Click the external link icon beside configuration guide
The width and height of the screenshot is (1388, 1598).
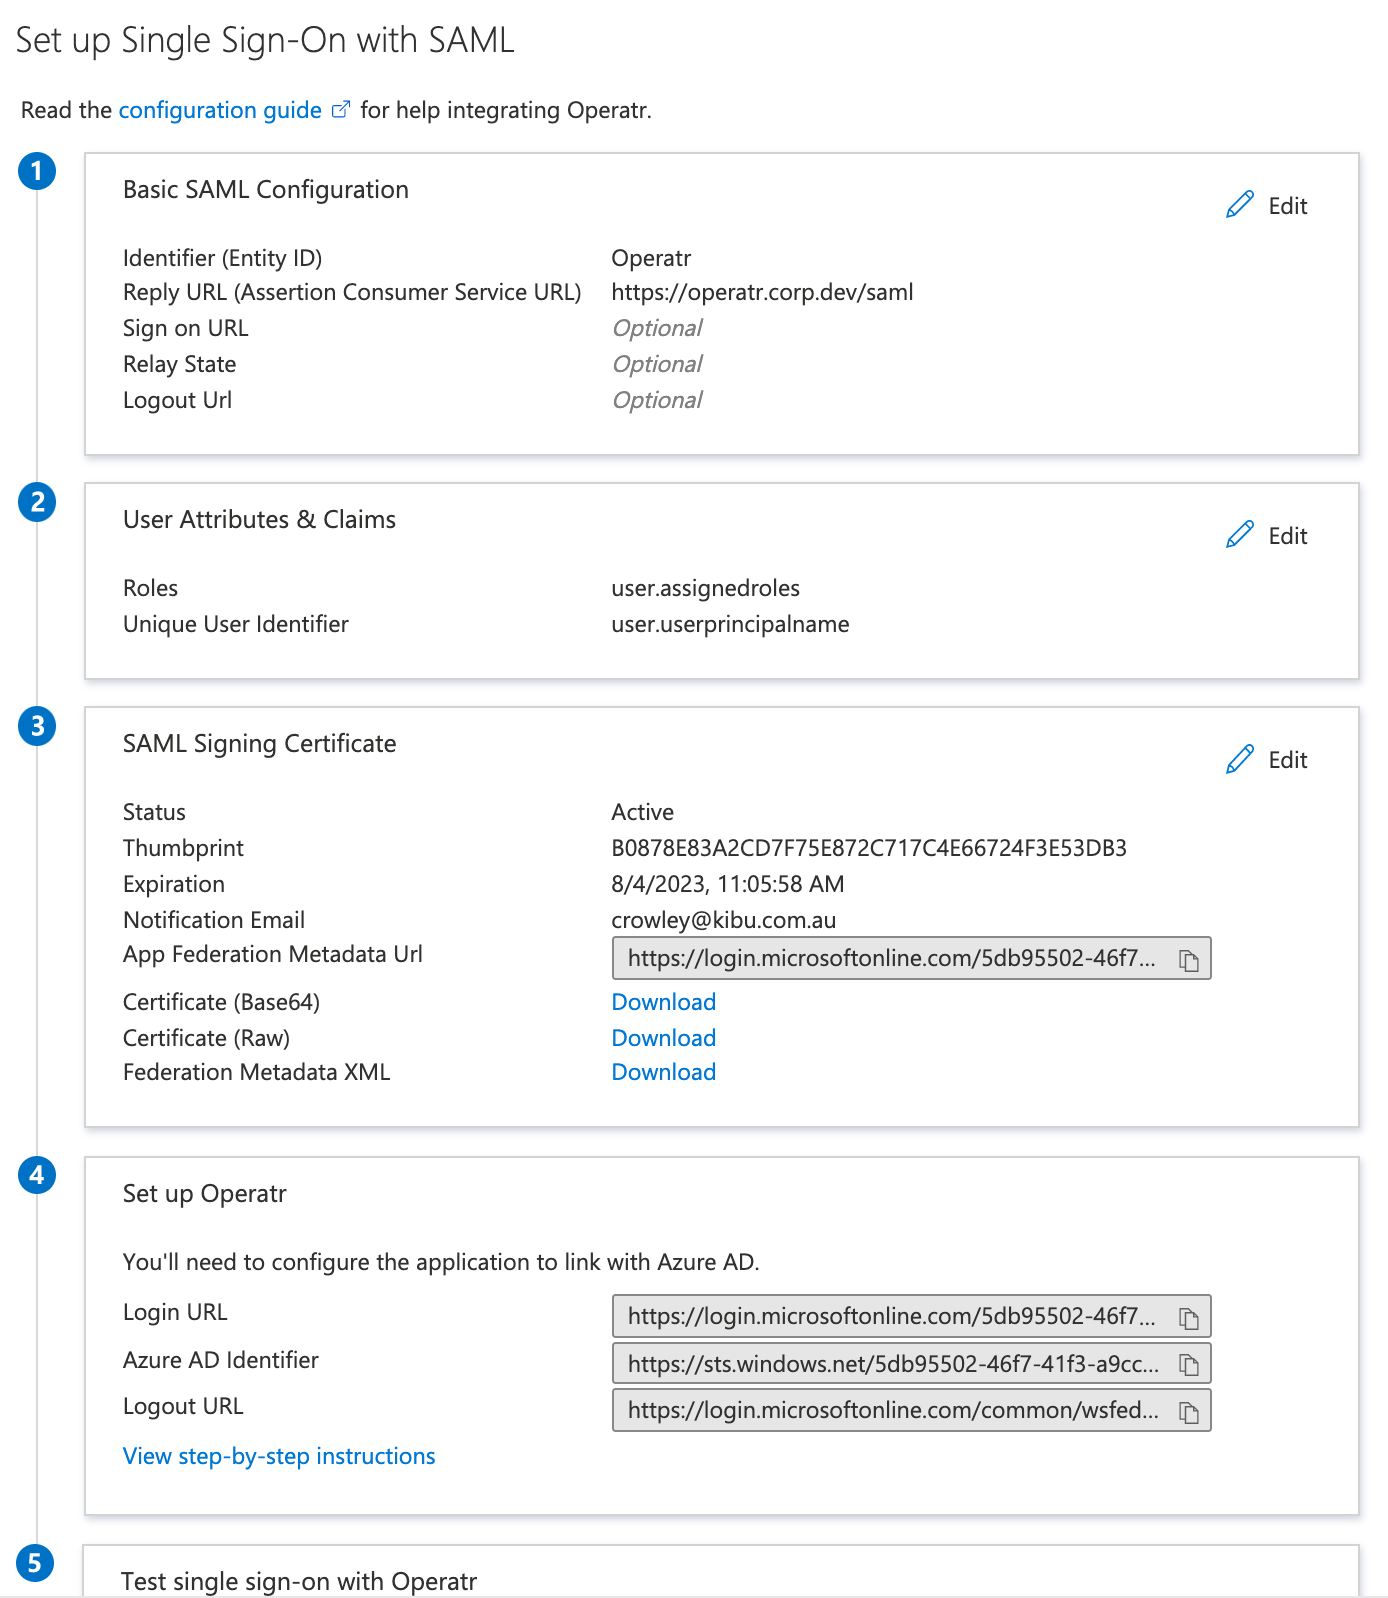pos(341,109)
